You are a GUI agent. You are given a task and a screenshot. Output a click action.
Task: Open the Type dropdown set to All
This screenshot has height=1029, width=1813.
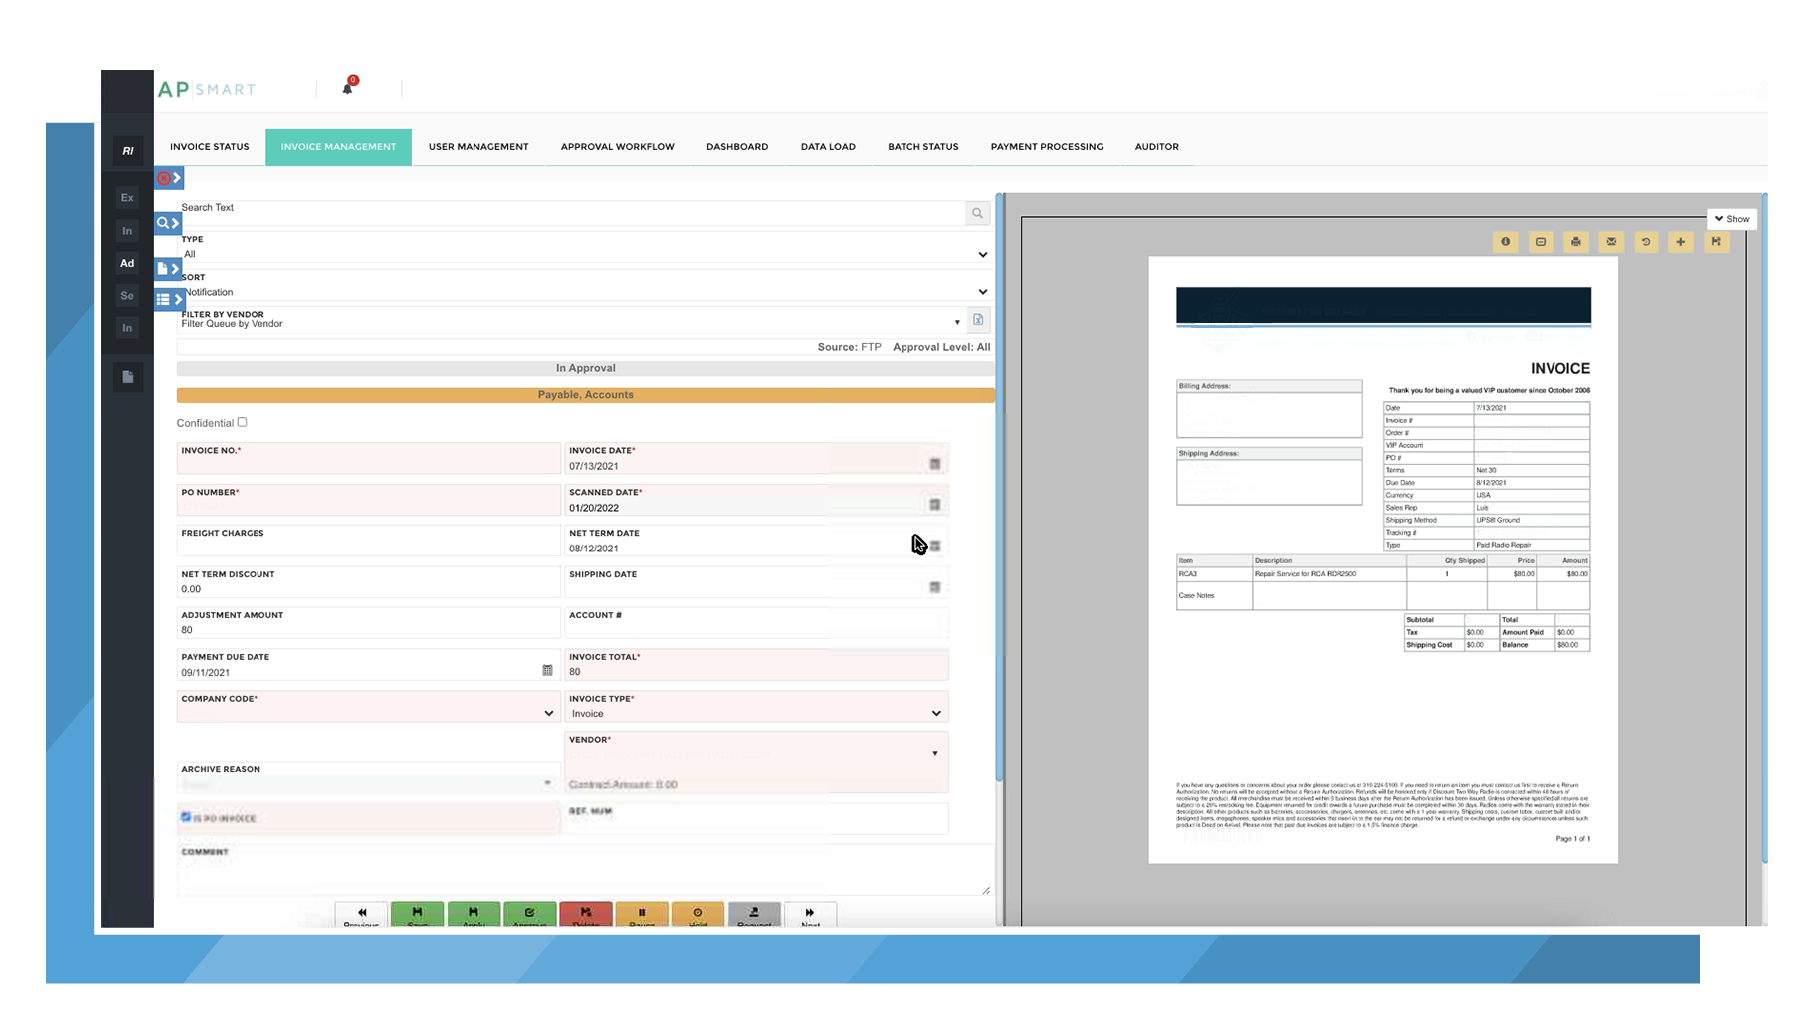[x=982, y=252]
